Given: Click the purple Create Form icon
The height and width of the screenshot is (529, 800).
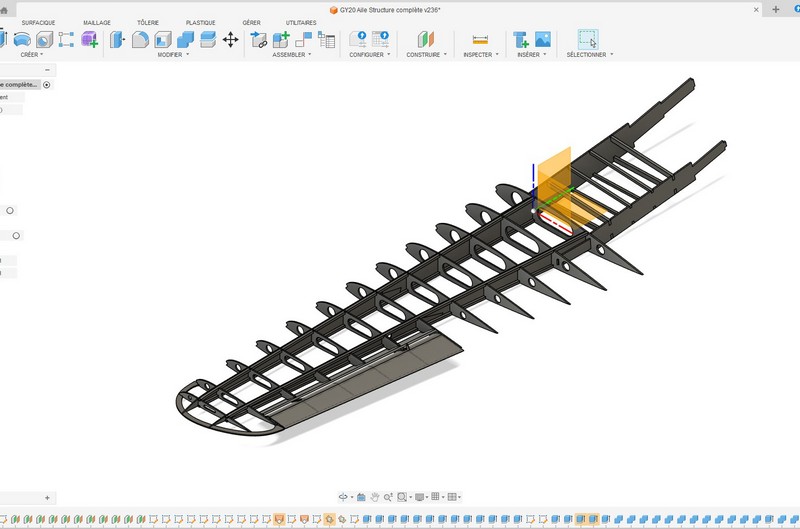Looking at the screenshot, I should pyautogui.click(x=89, y=39).
